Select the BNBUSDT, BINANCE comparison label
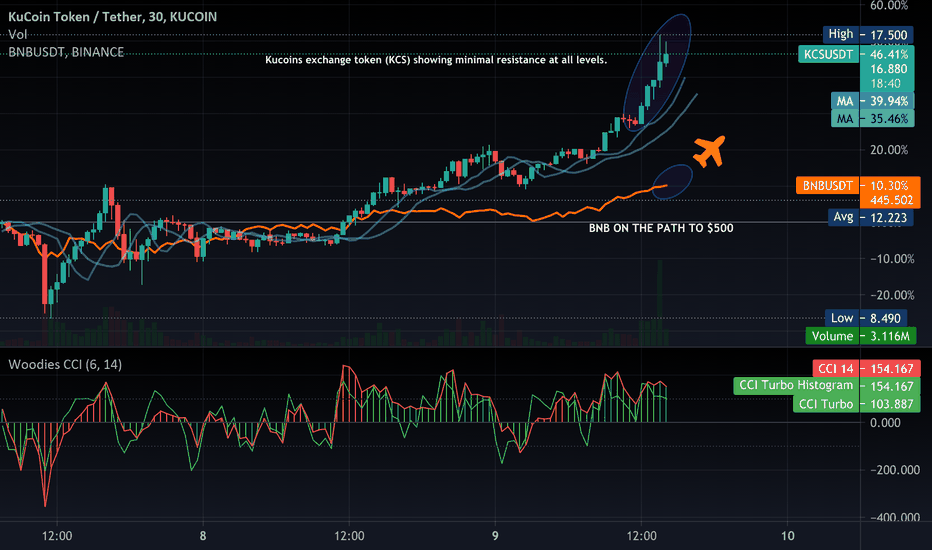 tap(66, 52)
